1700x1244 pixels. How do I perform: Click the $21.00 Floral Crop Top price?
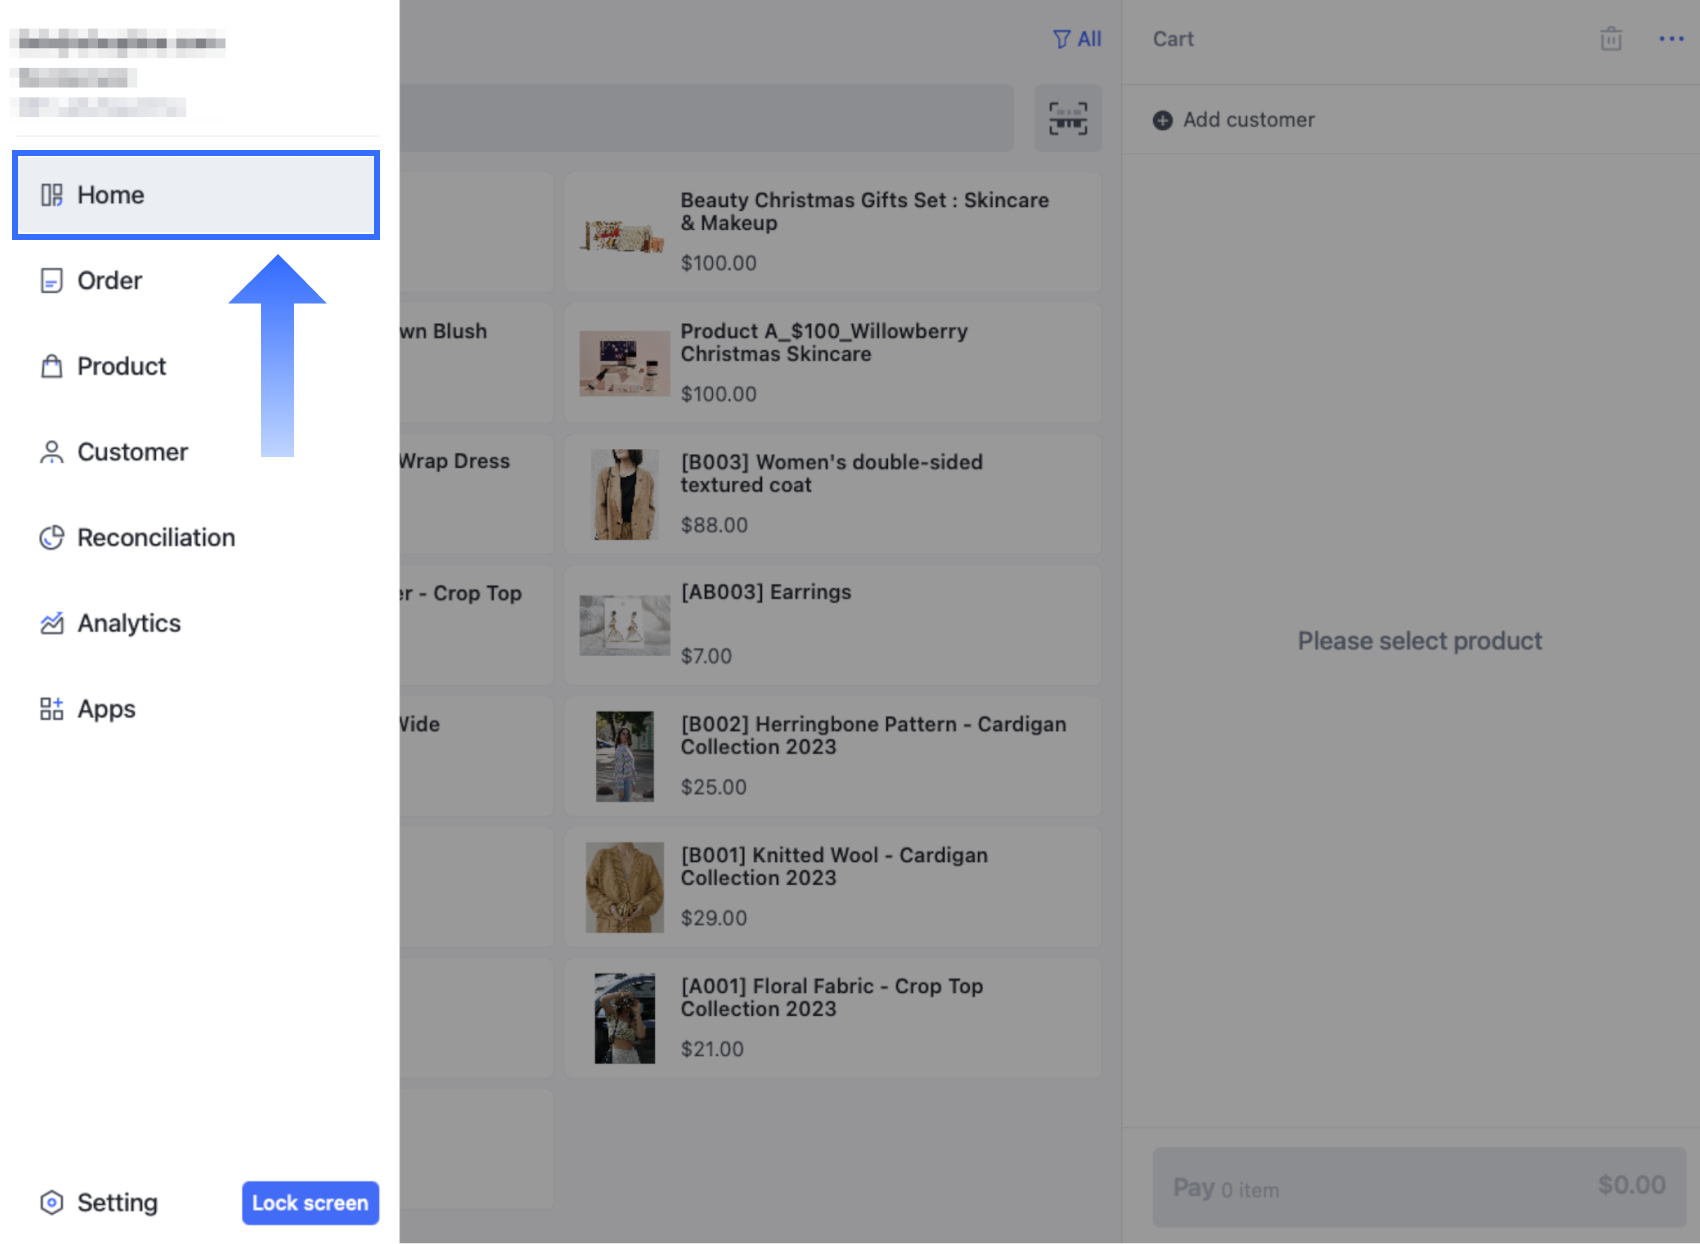pyautogui.click(x=712, y=1049)
